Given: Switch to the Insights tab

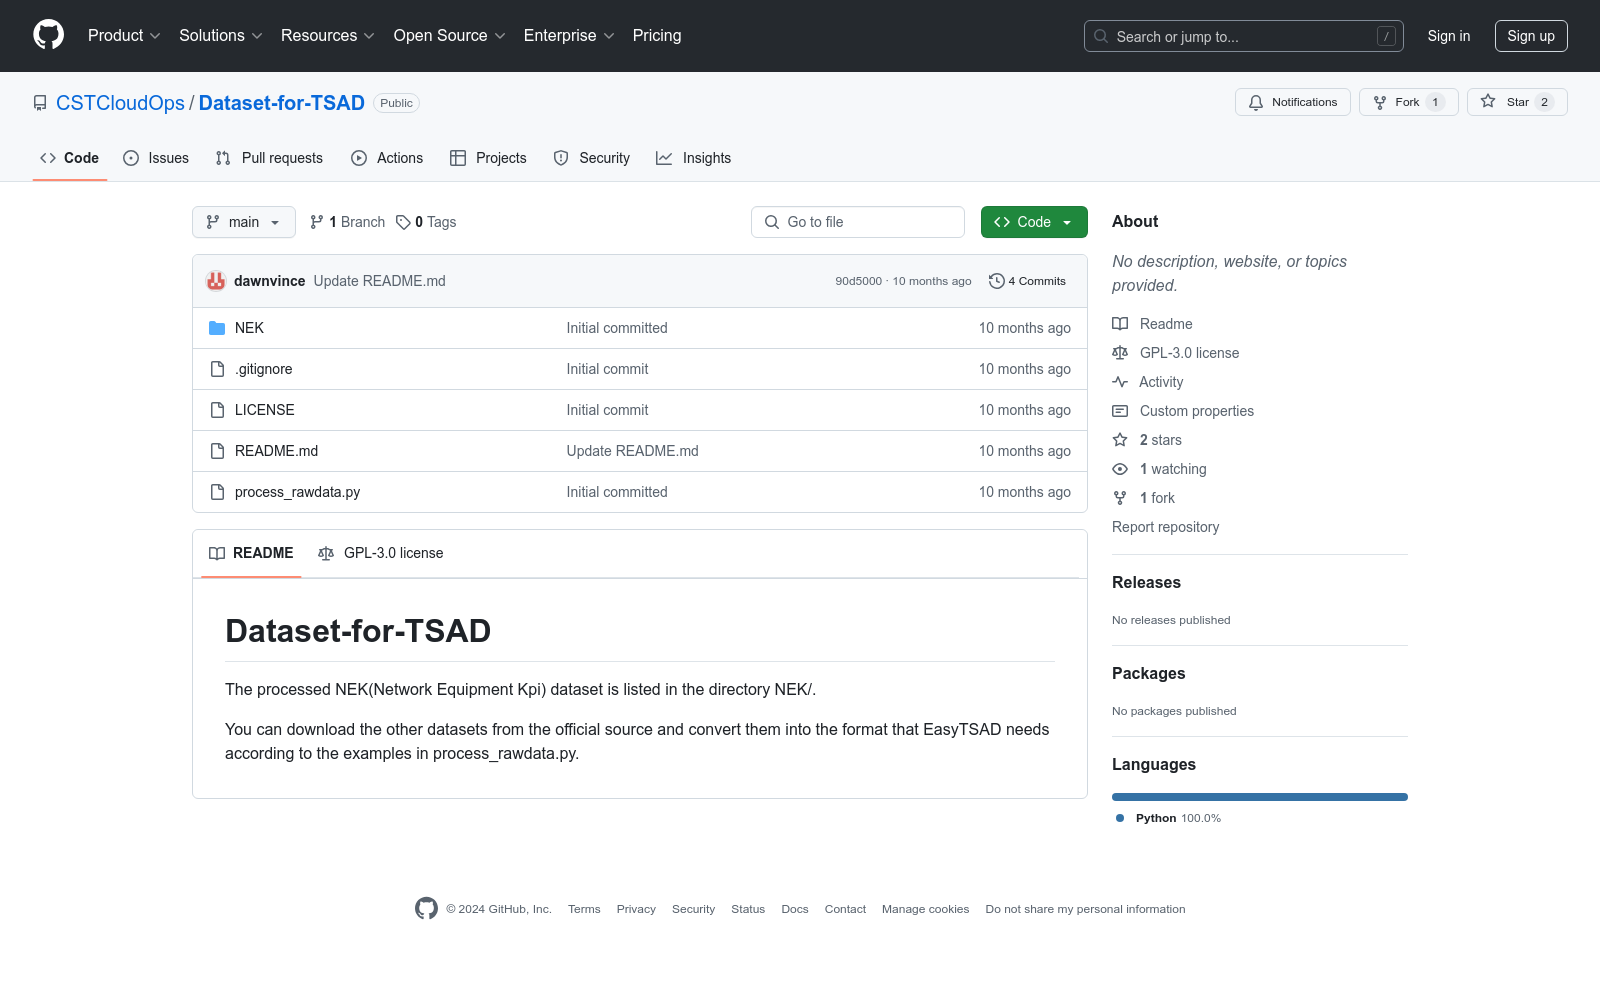Looking at the screenshot, I should [694, 158].
